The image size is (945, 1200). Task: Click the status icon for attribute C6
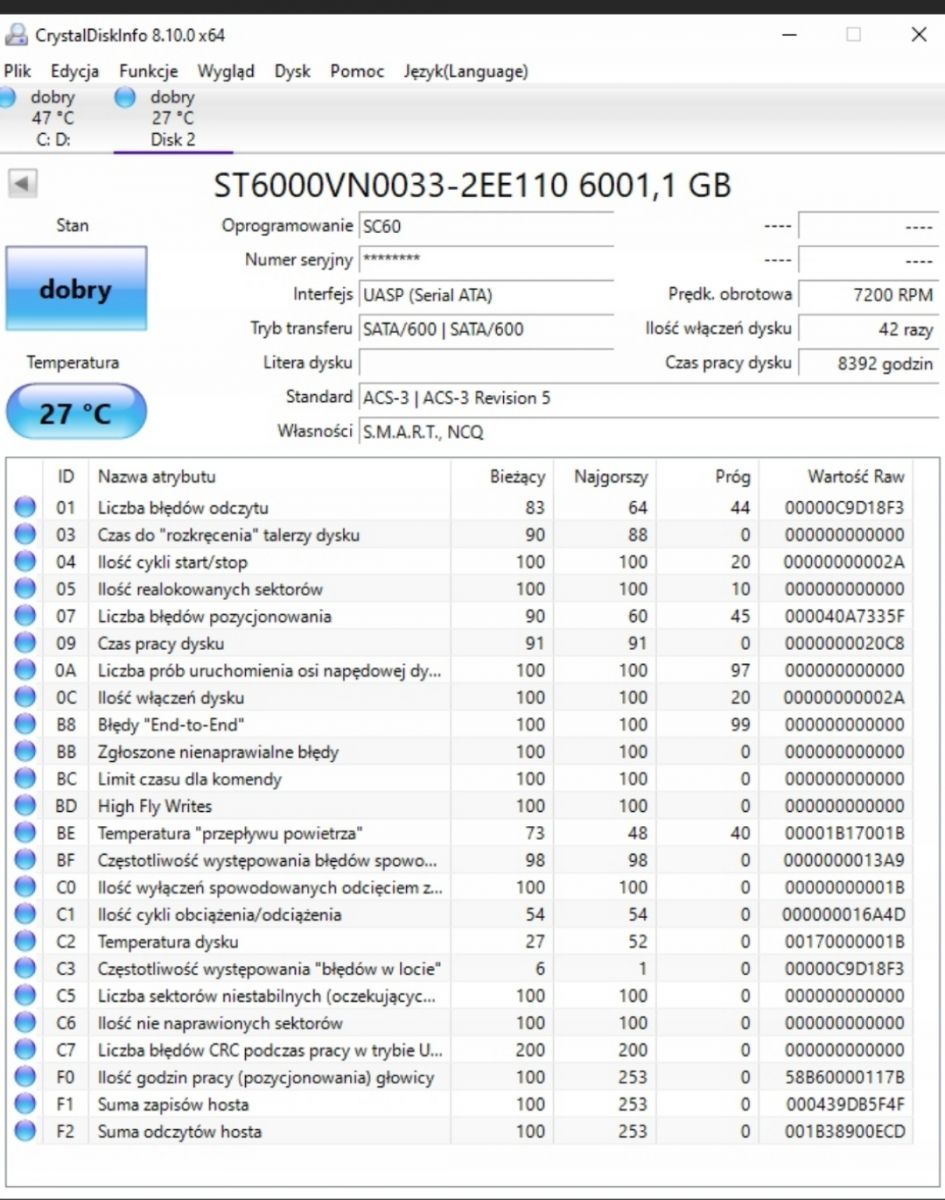pos(24,1023)
